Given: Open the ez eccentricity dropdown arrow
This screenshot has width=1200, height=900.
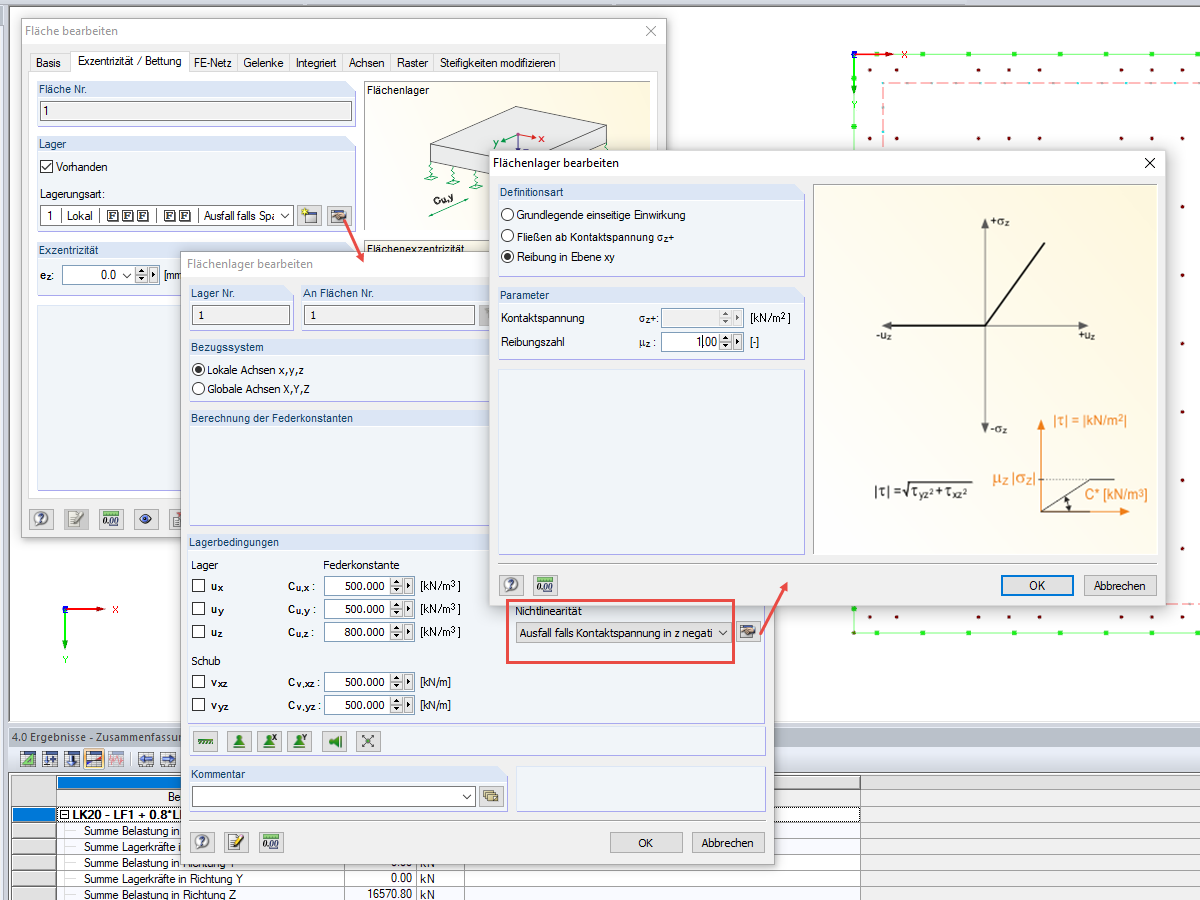Looking at the screenshot, I should [x=126, y=275].
